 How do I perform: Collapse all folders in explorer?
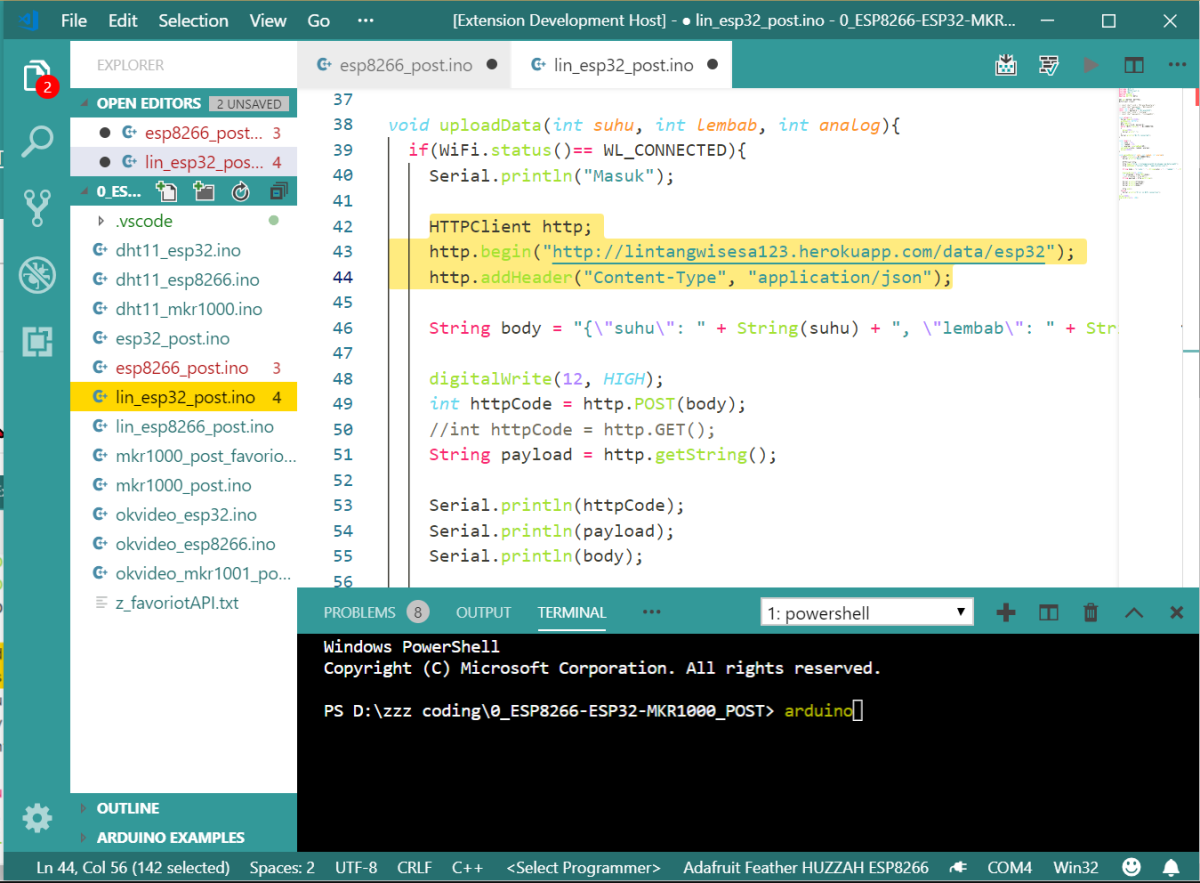point(278,192)
